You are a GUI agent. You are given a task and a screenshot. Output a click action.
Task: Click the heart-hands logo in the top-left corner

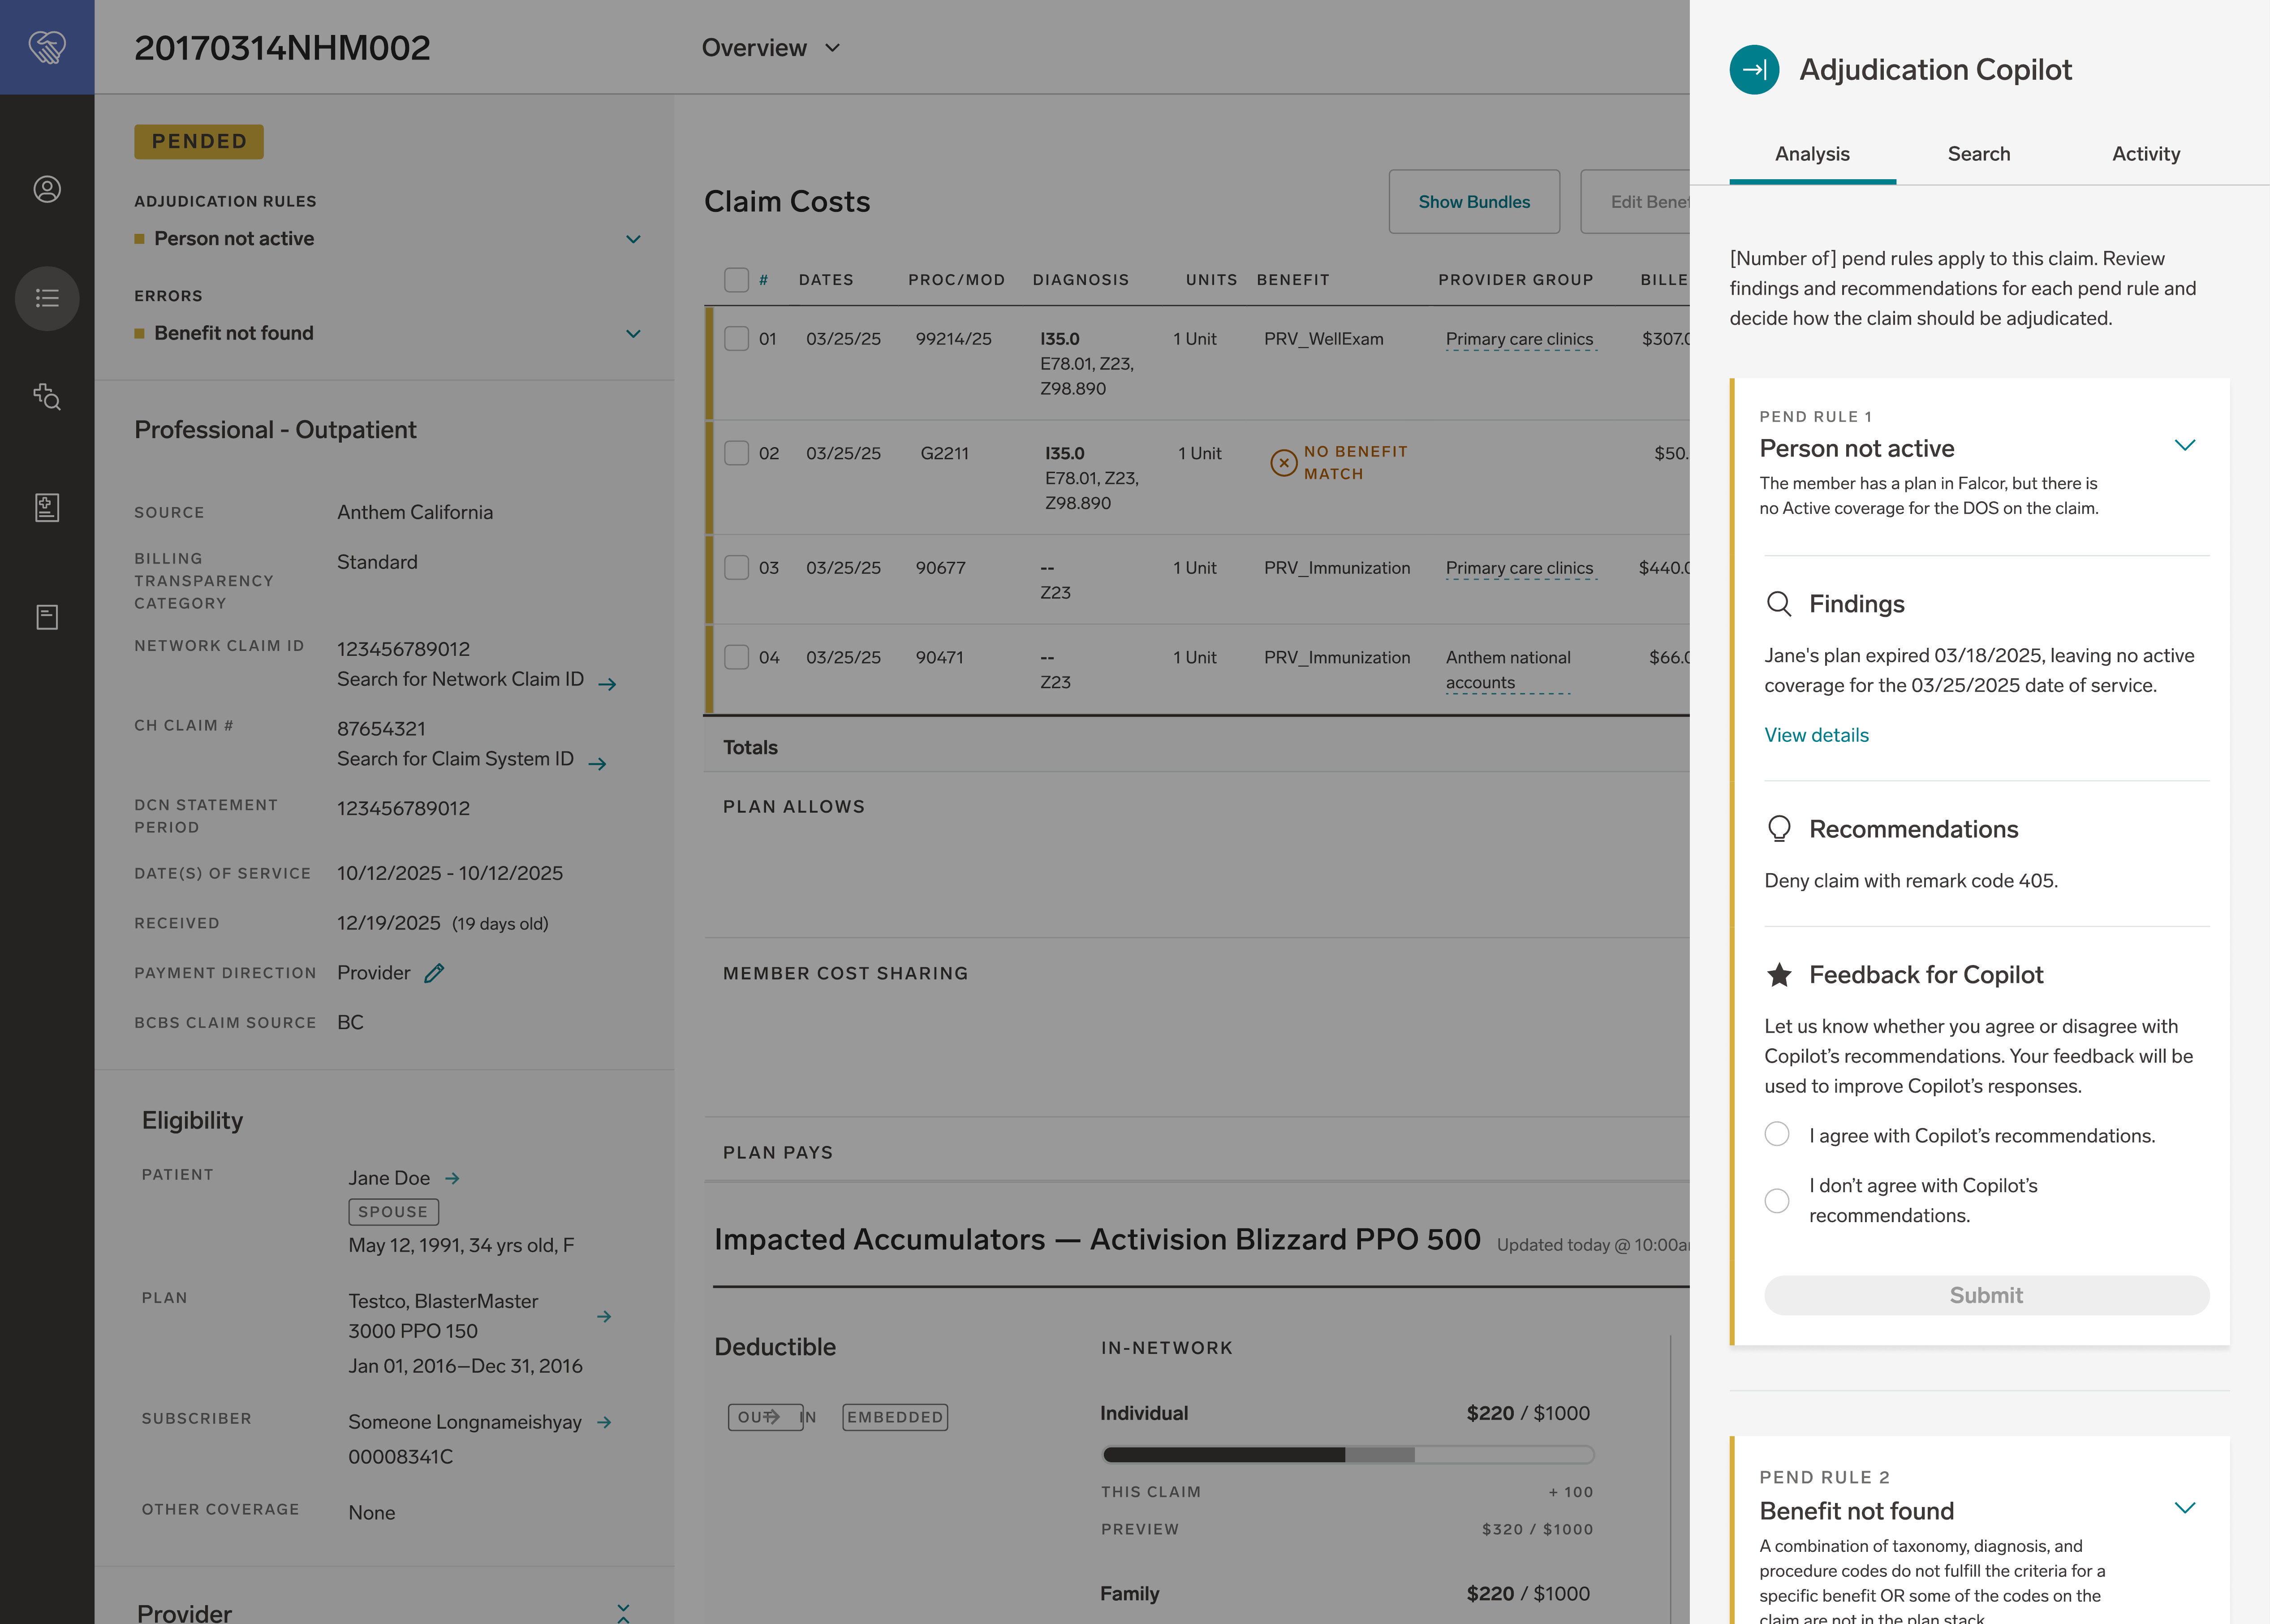coord(47,47)
